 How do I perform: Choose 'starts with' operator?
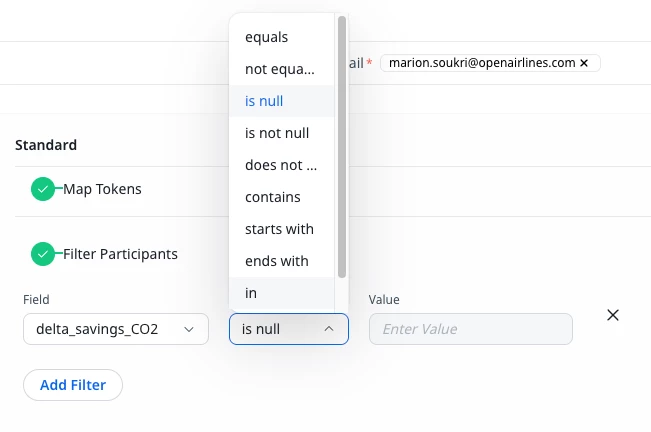[x=279, y=229]
